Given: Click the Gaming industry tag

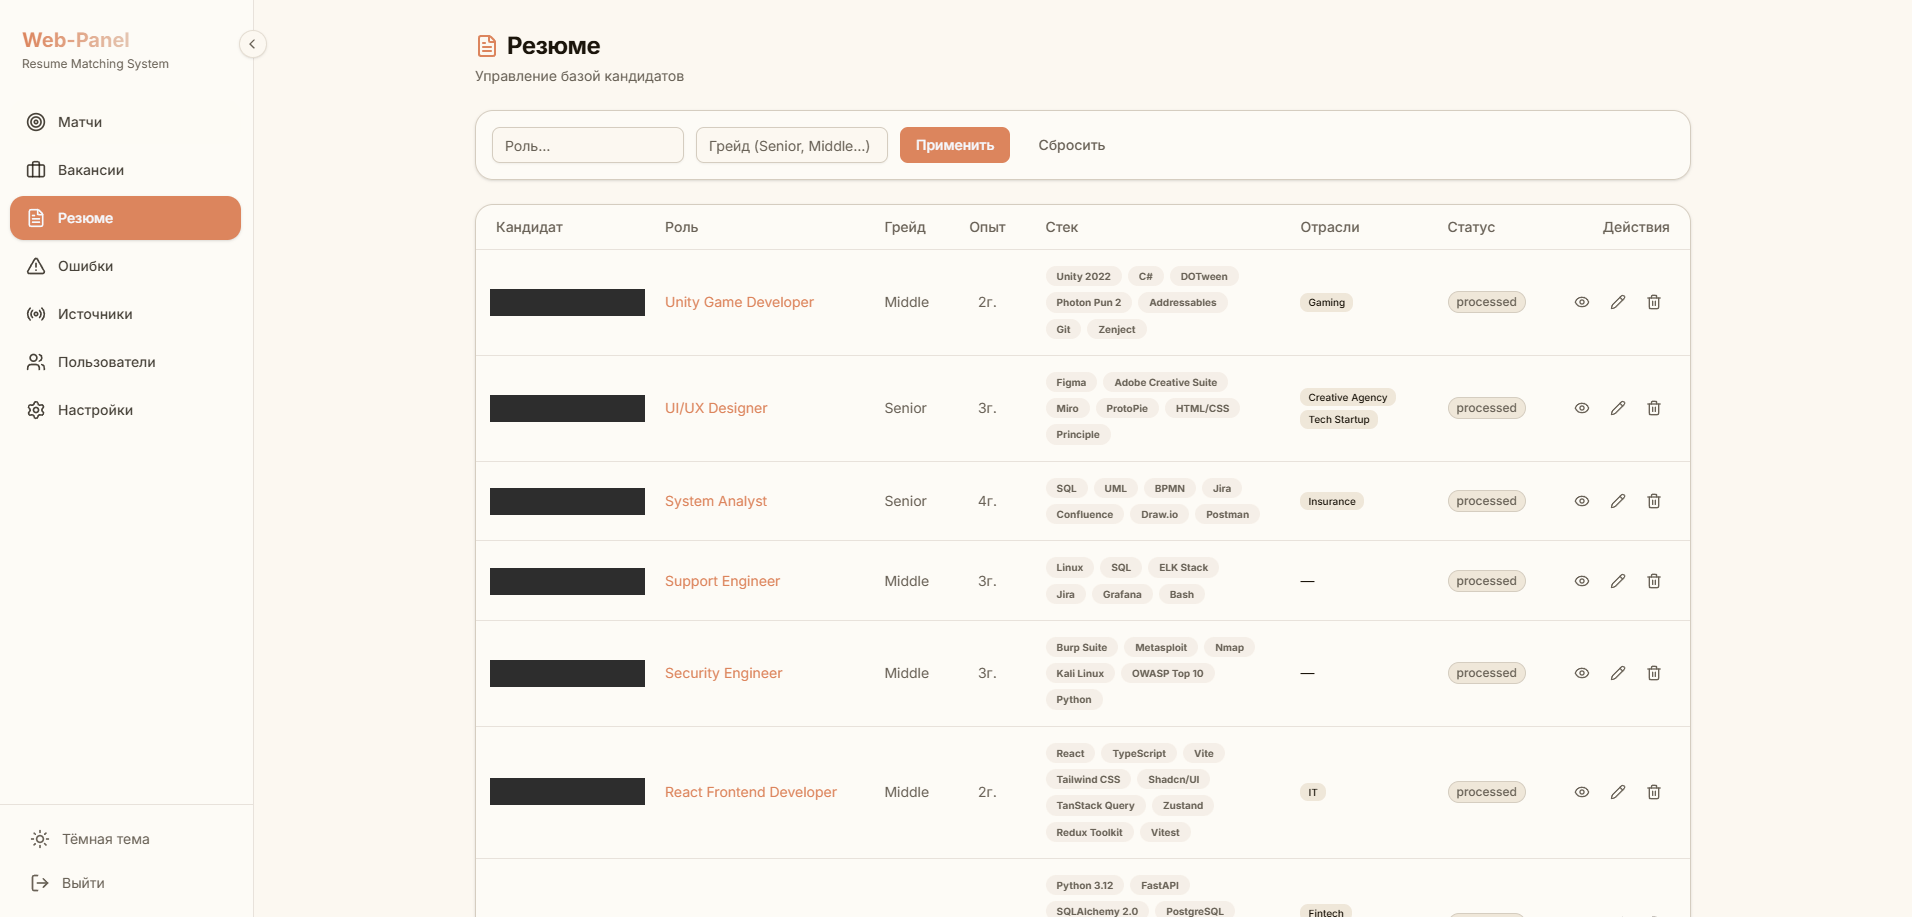Looking at the screenshot, I should (1326, 302).
